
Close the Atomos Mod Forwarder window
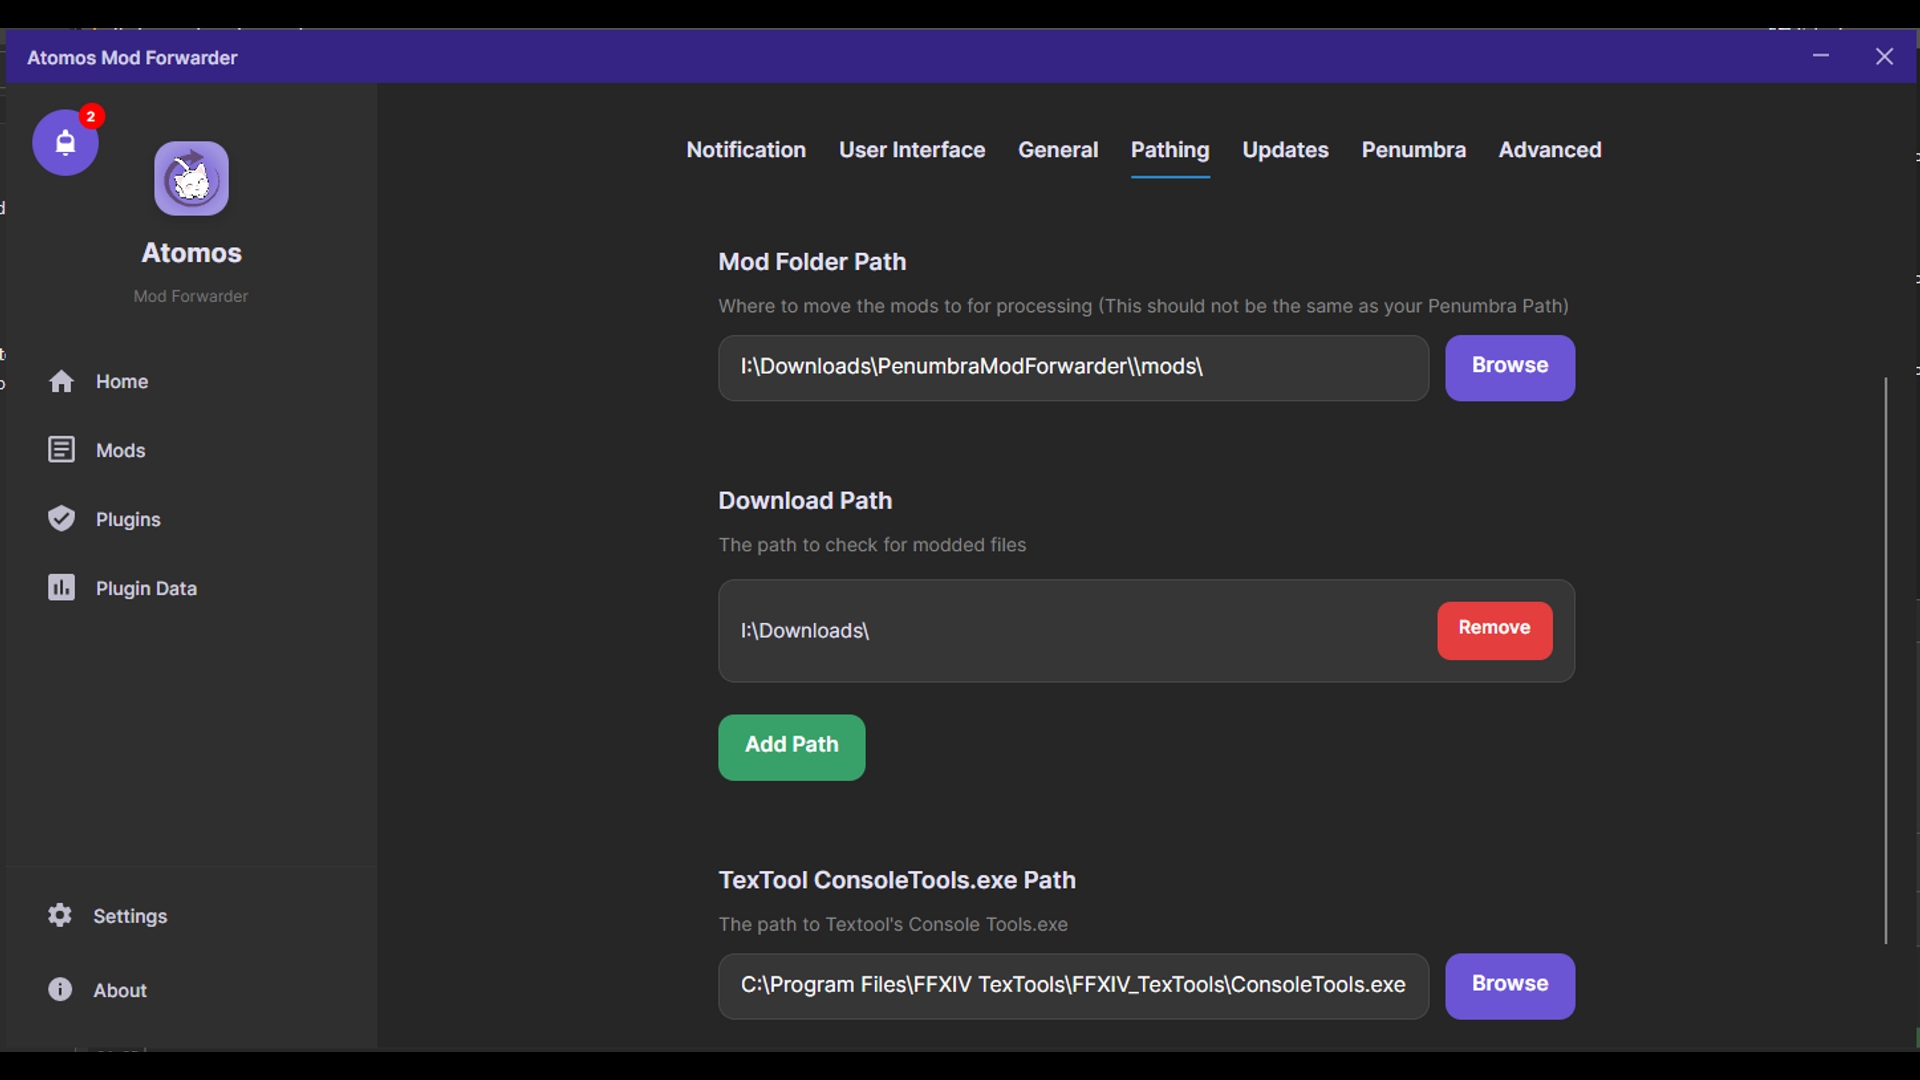coord(1885,57)
